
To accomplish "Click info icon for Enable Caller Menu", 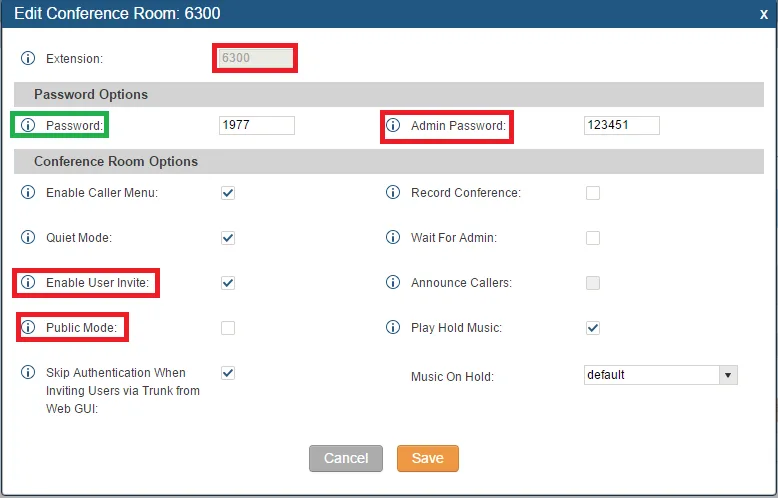I will click(x=28, y=193).
